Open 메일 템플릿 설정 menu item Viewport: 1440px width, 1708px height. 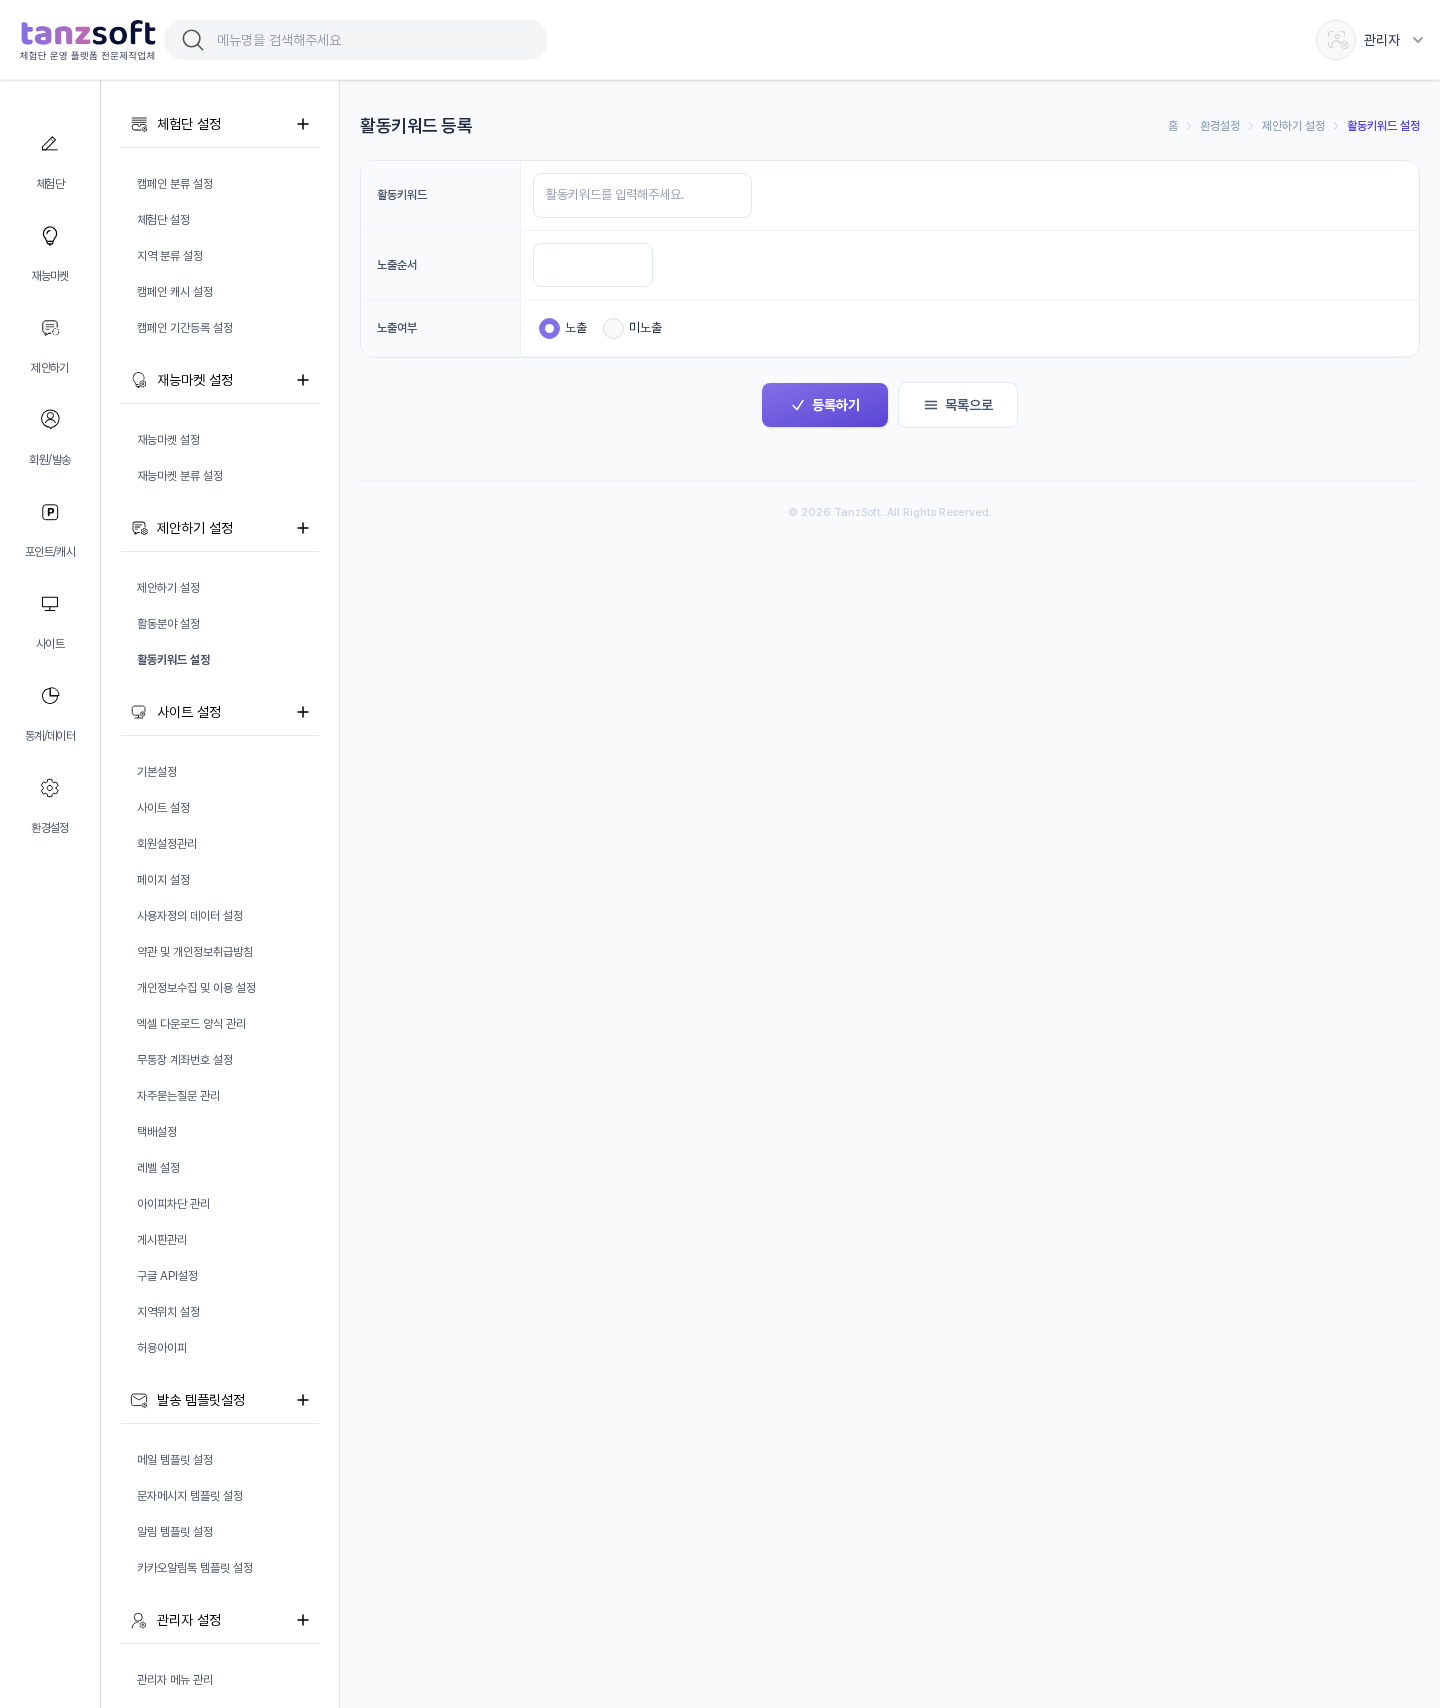click(x=175, y=1460)
